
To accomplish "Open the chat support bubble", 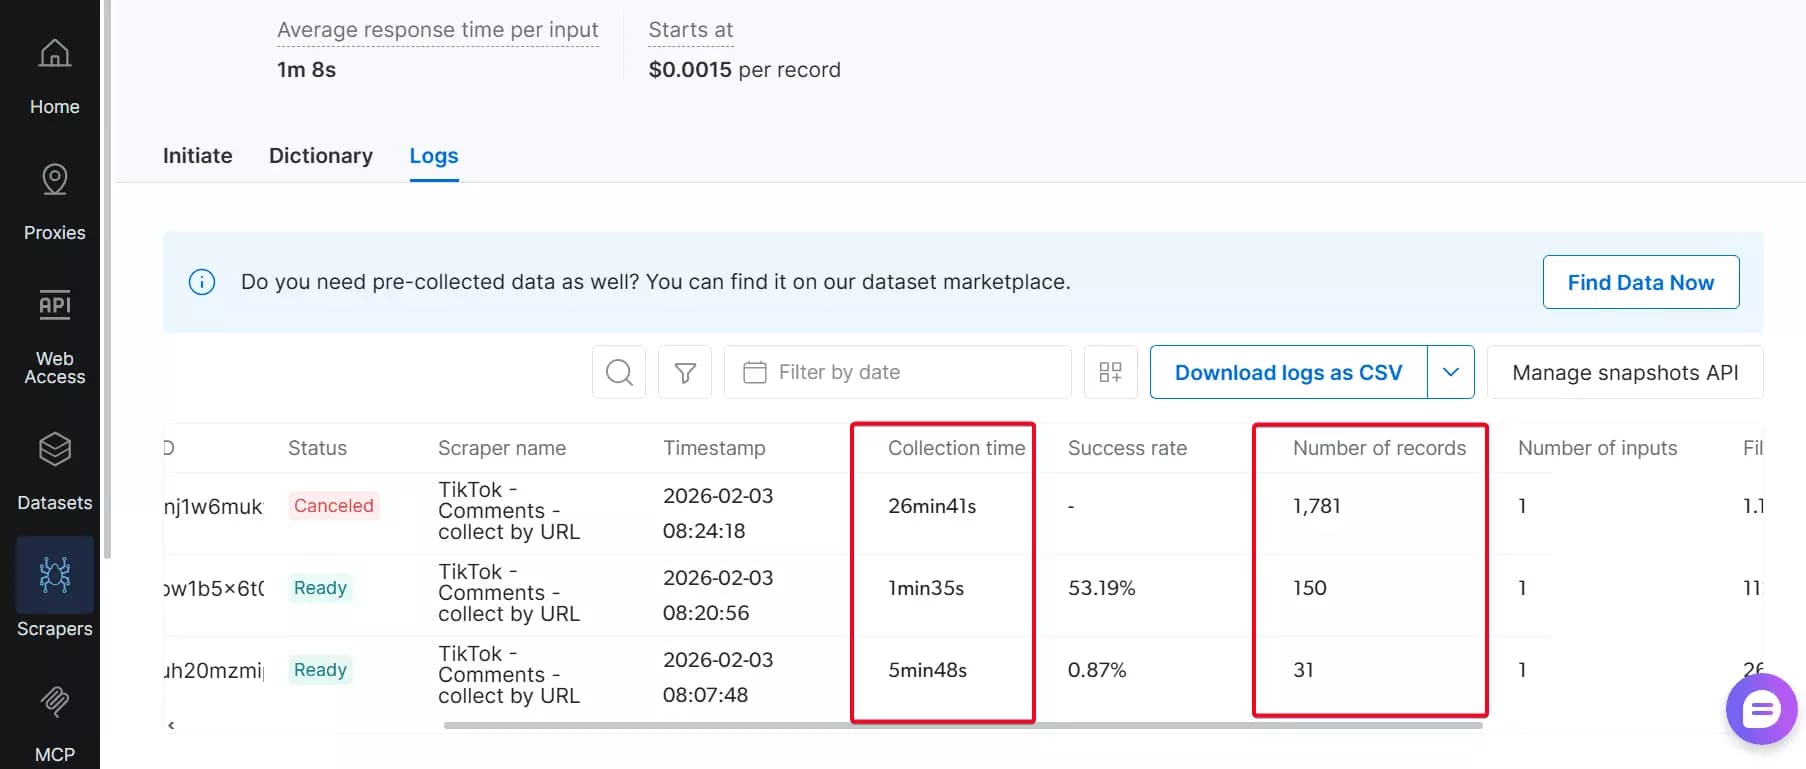I will click(1761, 710).
